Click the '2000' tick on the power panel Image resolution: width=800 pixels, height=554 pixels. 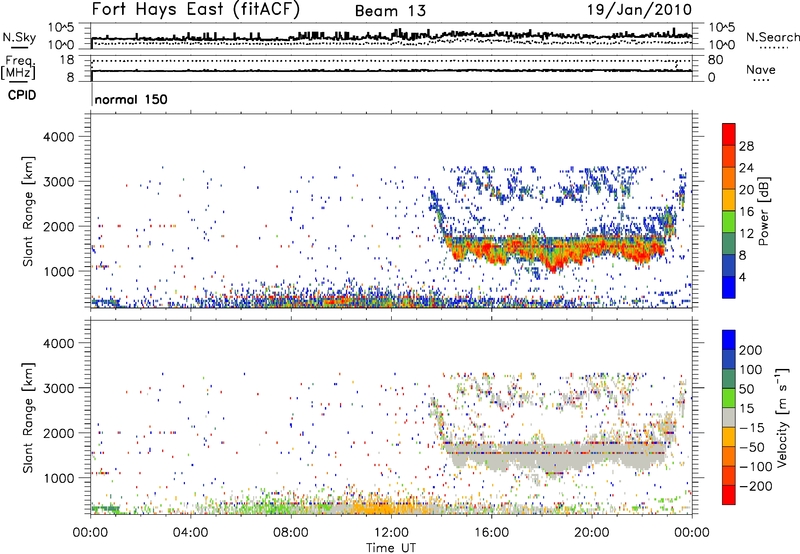[58, 226]
